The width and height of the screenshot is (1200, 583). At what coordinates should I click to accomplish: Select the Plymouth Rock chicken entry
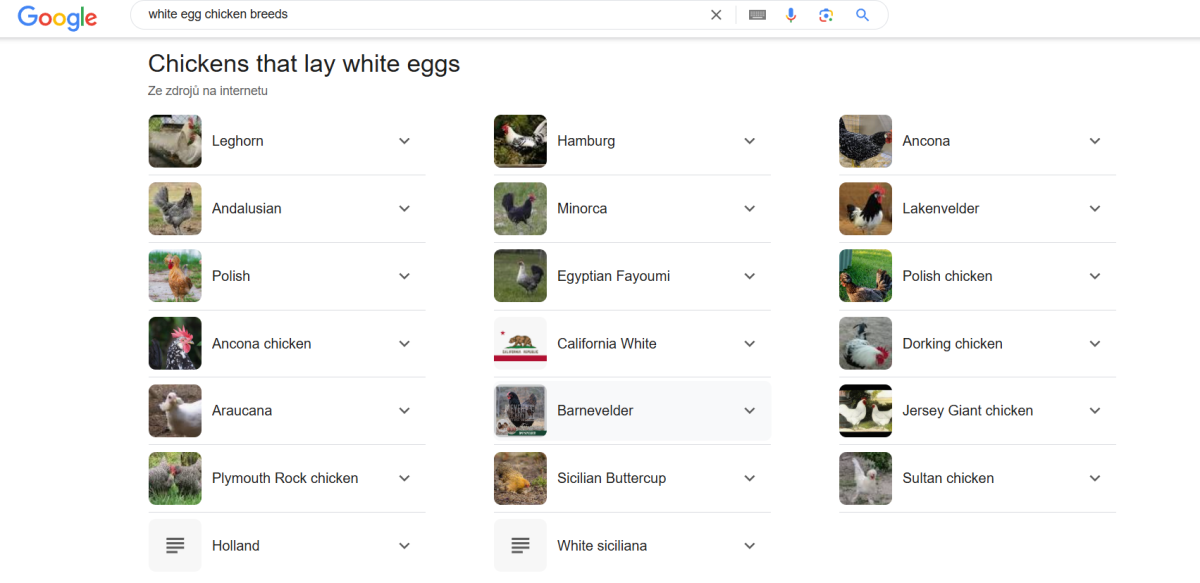[285, 478]
